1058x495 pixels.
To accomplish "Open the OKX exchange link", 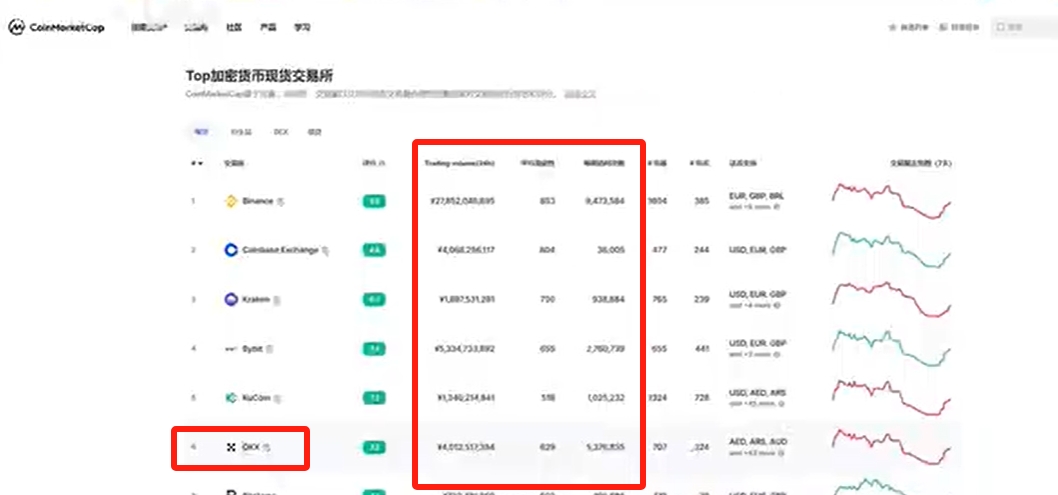I will coord(250,448).
